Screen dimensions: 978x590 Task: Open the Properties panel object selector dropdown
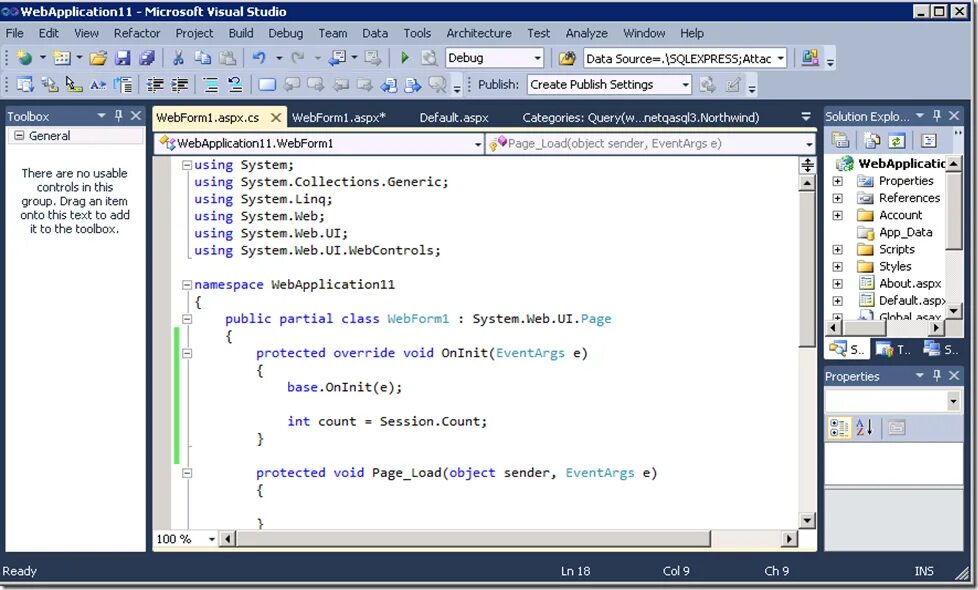pos(953,401)
